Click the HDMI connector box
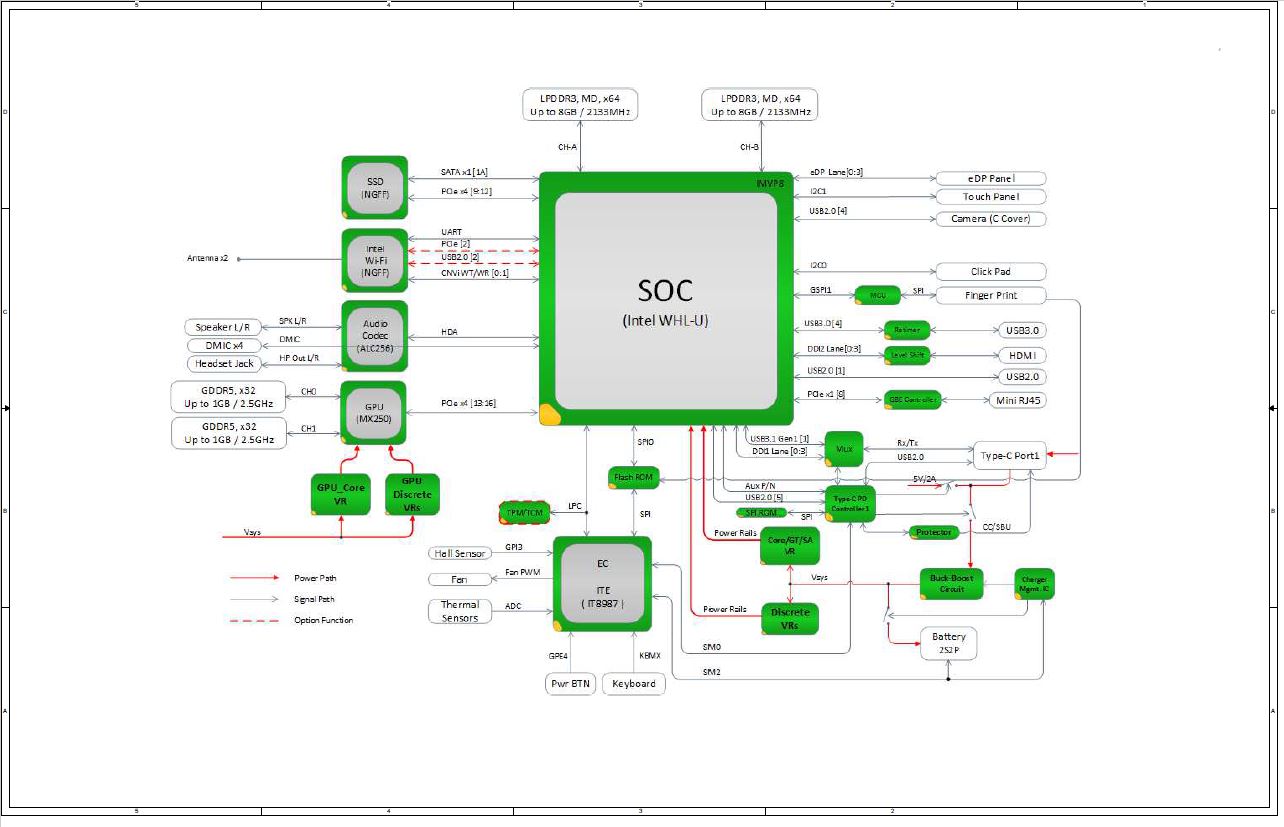The width and height of the screenshot is (1284, 827). [1020, 355]
